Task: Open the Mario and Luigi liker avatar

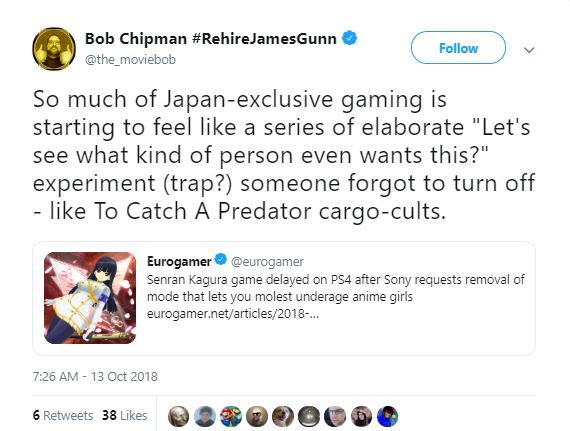Action: [x=230, y=416]
